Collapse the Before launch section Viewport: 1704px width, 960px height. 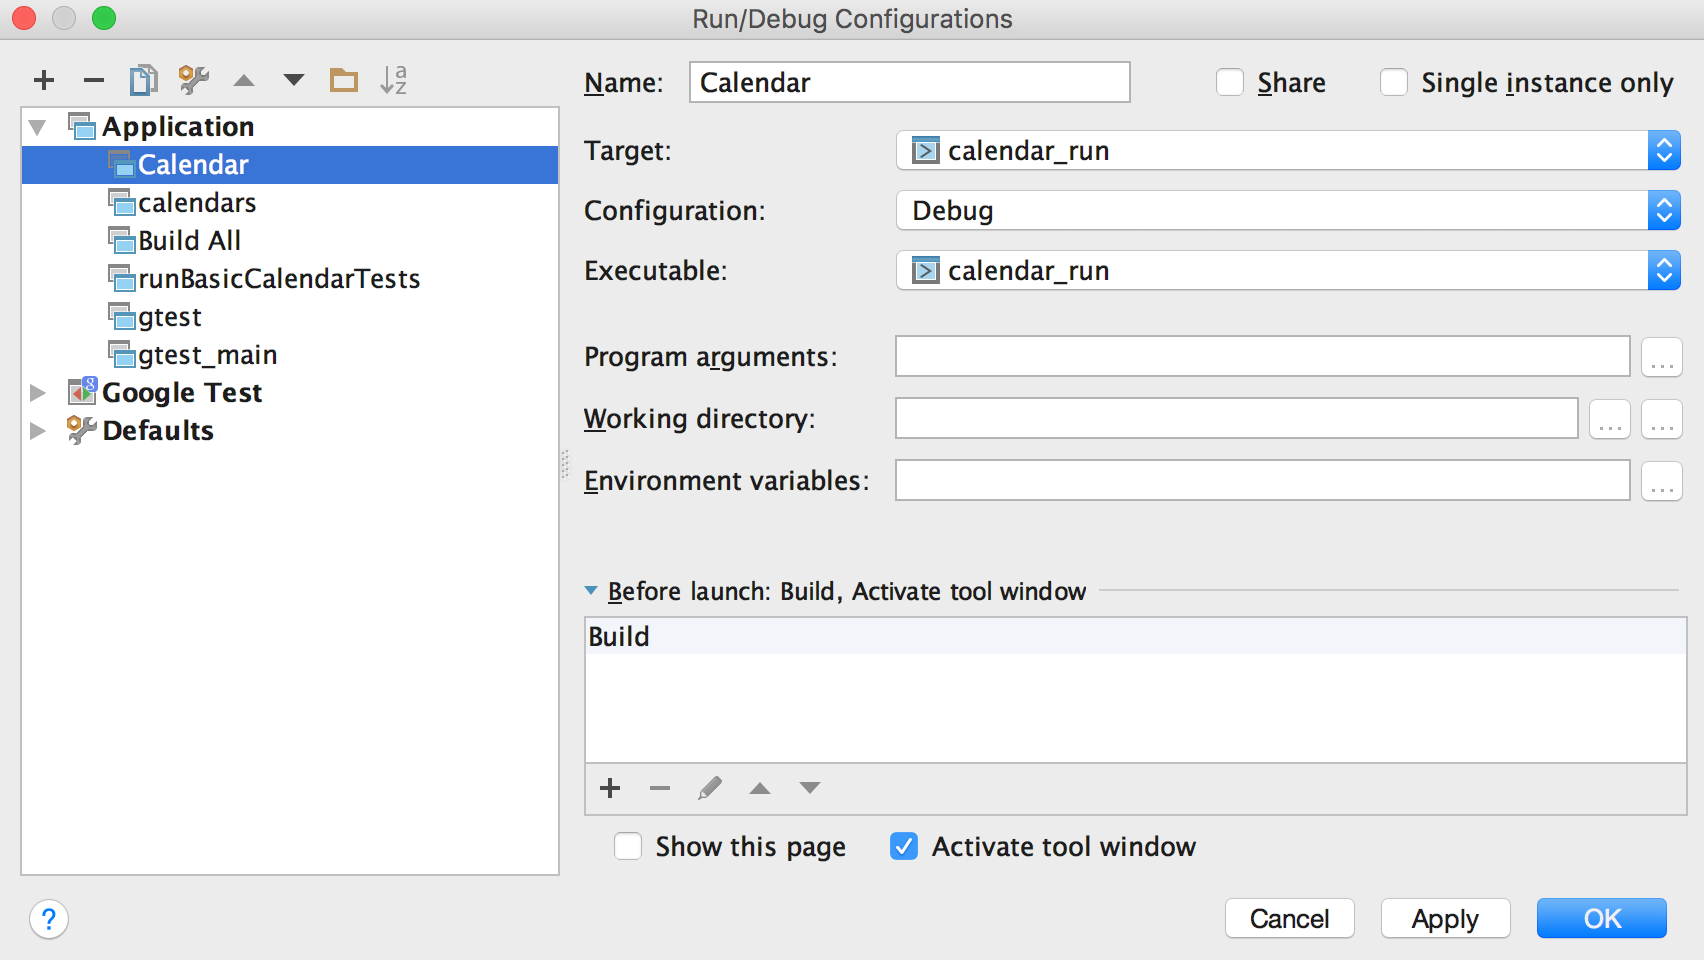pos(591,591)
